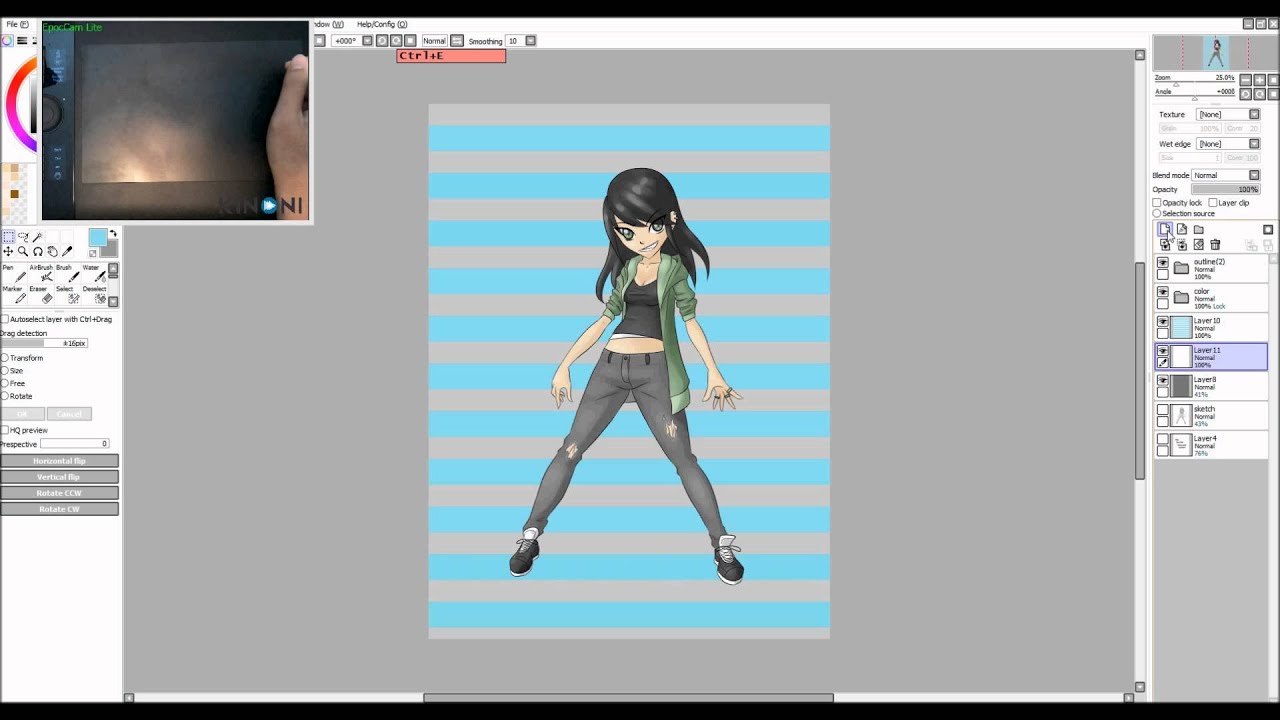Enable Autoselect layer with Ctrl+Drag

click(x=5, y=319)
